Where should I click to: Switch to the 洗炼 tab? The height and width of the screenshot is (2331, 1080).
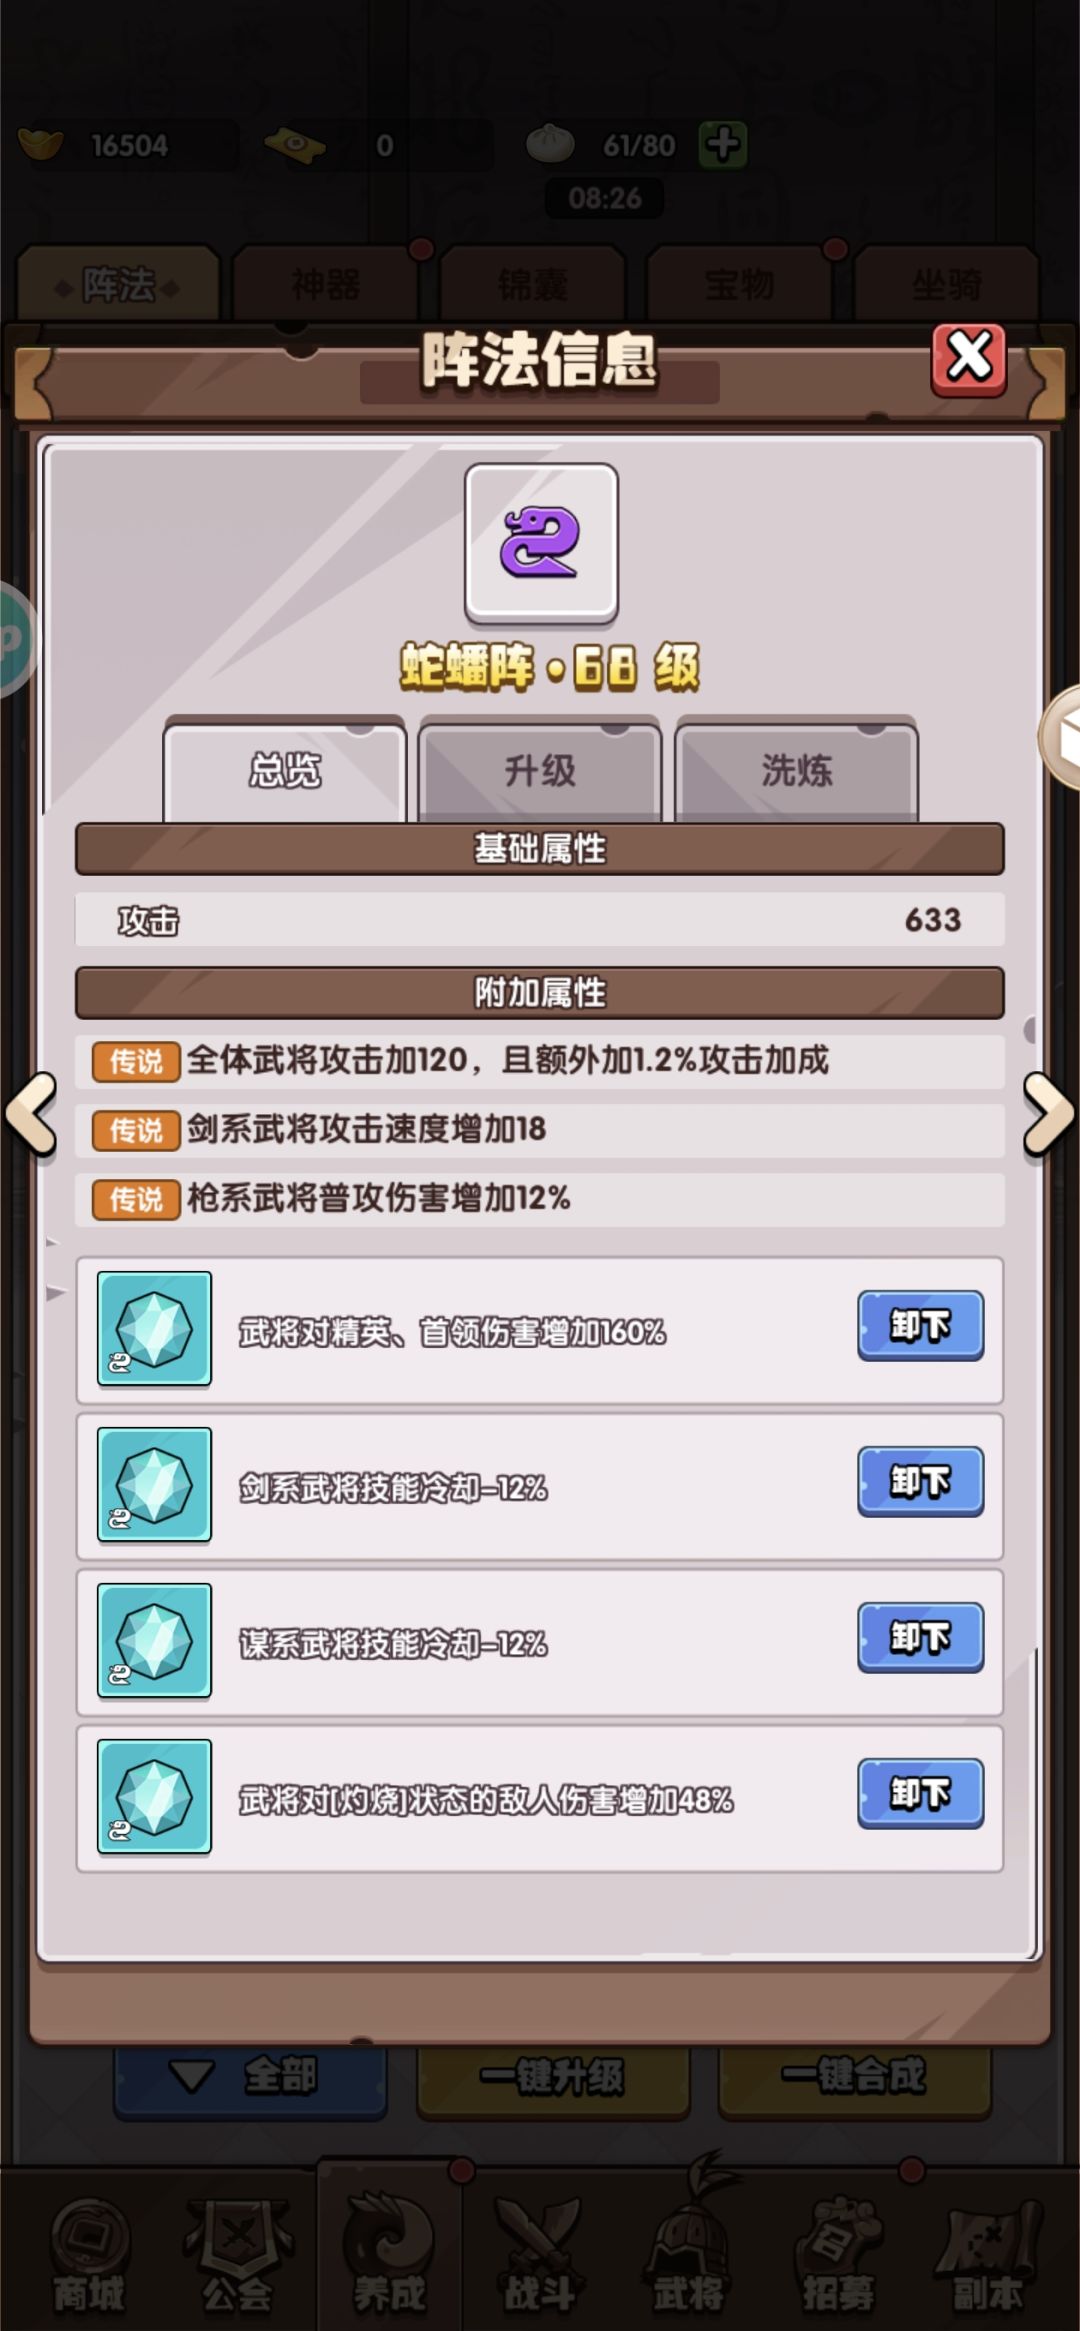[796, 770]
